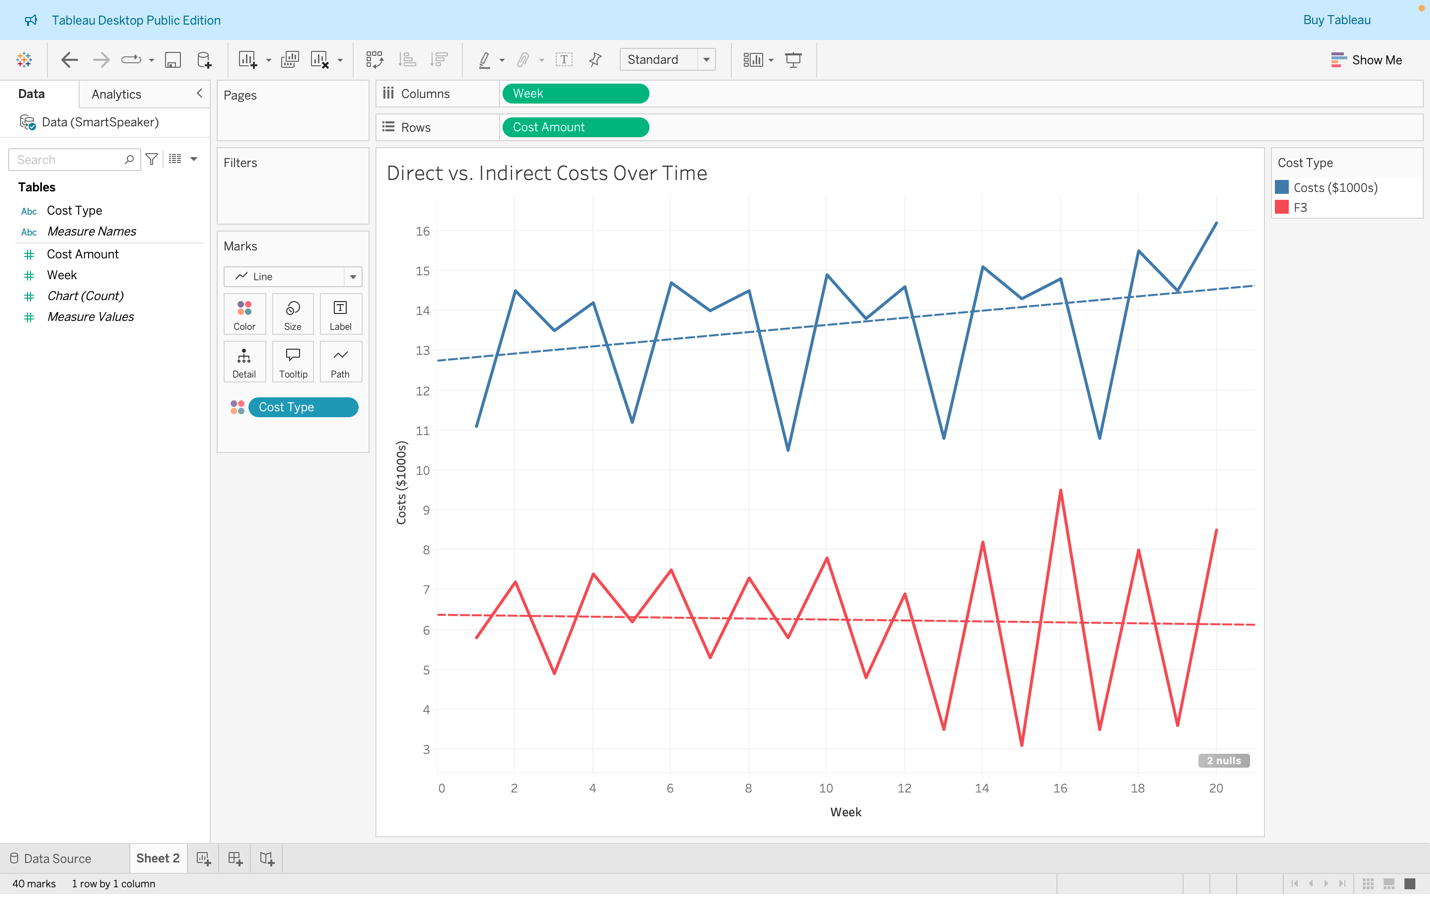Click the Buy Tableau link

click(x=1336, y=20)
